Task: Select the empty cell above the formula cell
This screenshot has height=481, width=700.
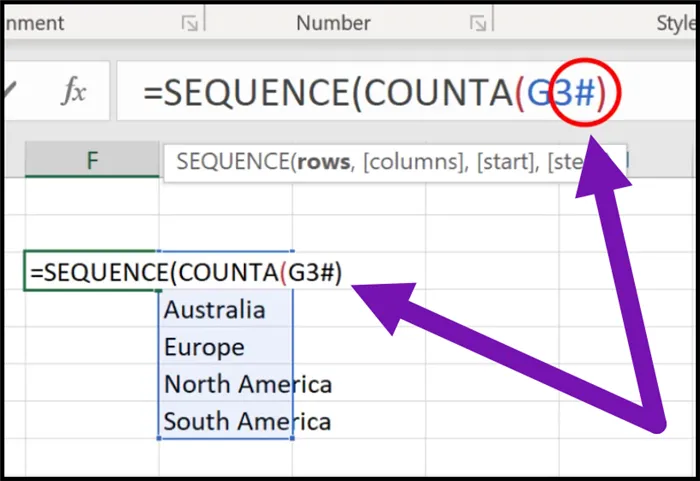Action: (90, 234)
